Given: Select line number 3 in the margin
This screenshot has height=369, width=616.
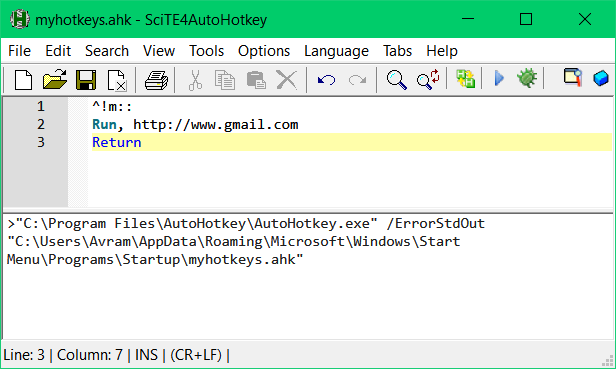Looking at the screenshot, I should [x=41, y=142].
